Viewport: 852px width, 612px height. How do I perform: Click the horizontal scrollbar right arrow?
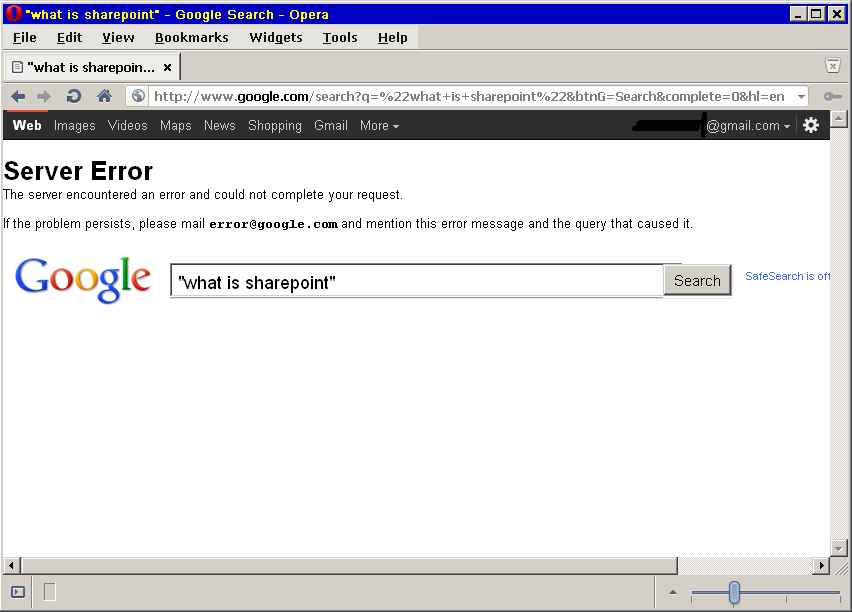coord(821,565)
